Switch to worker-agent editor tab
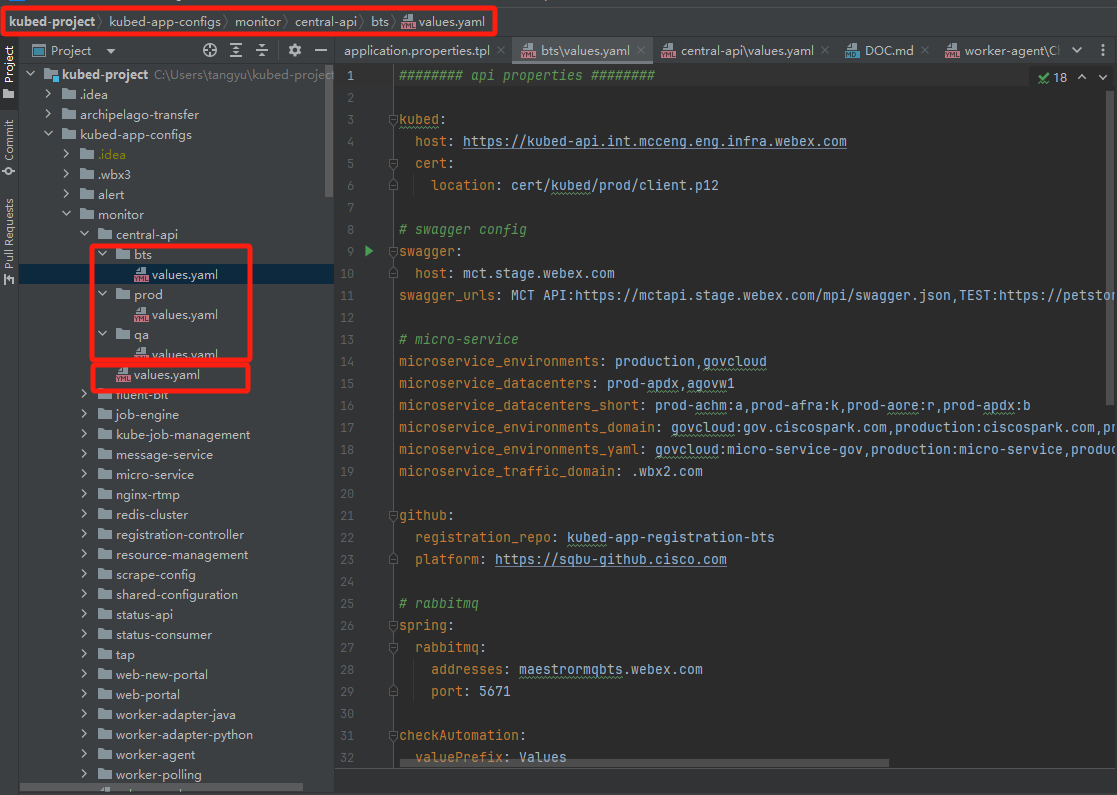 (x=1002, y=51)
